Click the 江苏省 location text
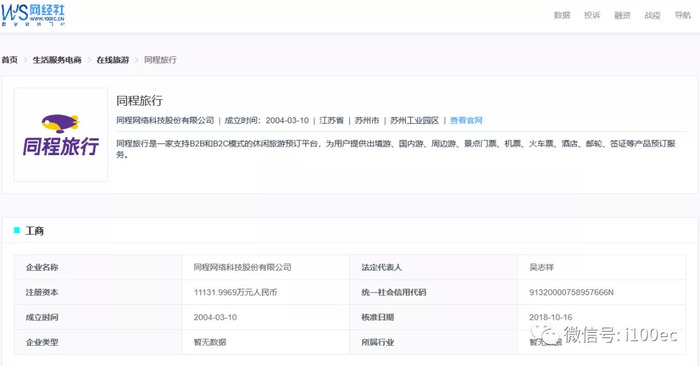This screenshot has height=366, width=700. 331,121
